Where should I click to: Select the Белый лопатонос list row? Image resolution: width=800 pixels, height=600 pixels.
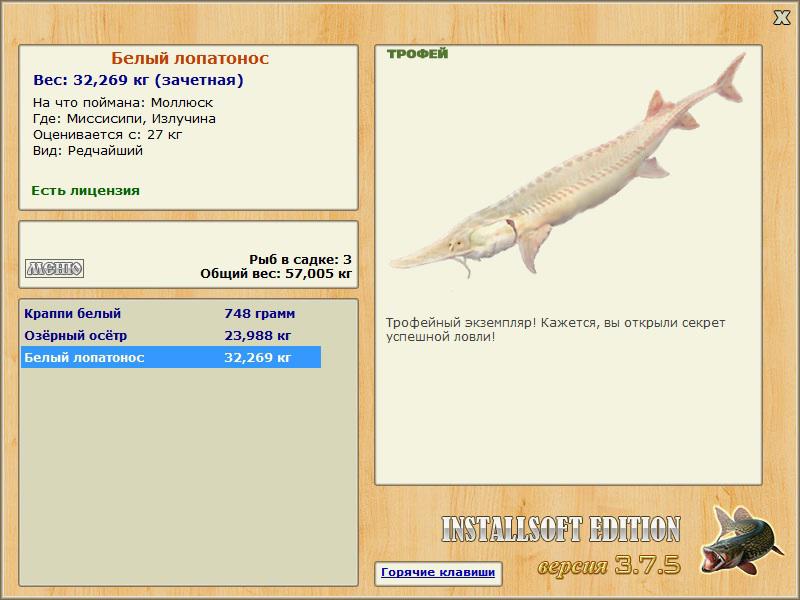(x=171, y=357)
